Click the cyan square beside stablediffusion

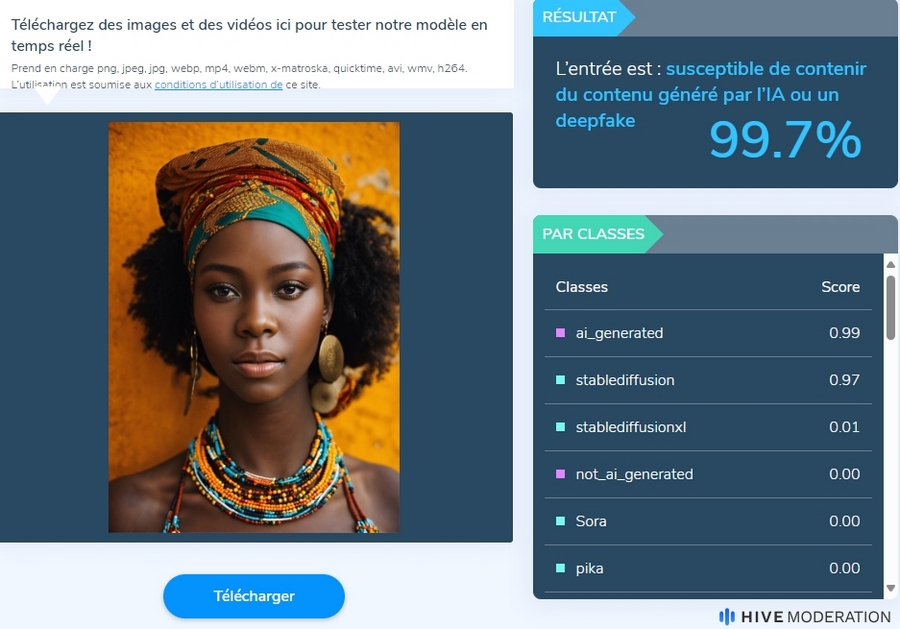pyautogui.click(x=561, y=380)
